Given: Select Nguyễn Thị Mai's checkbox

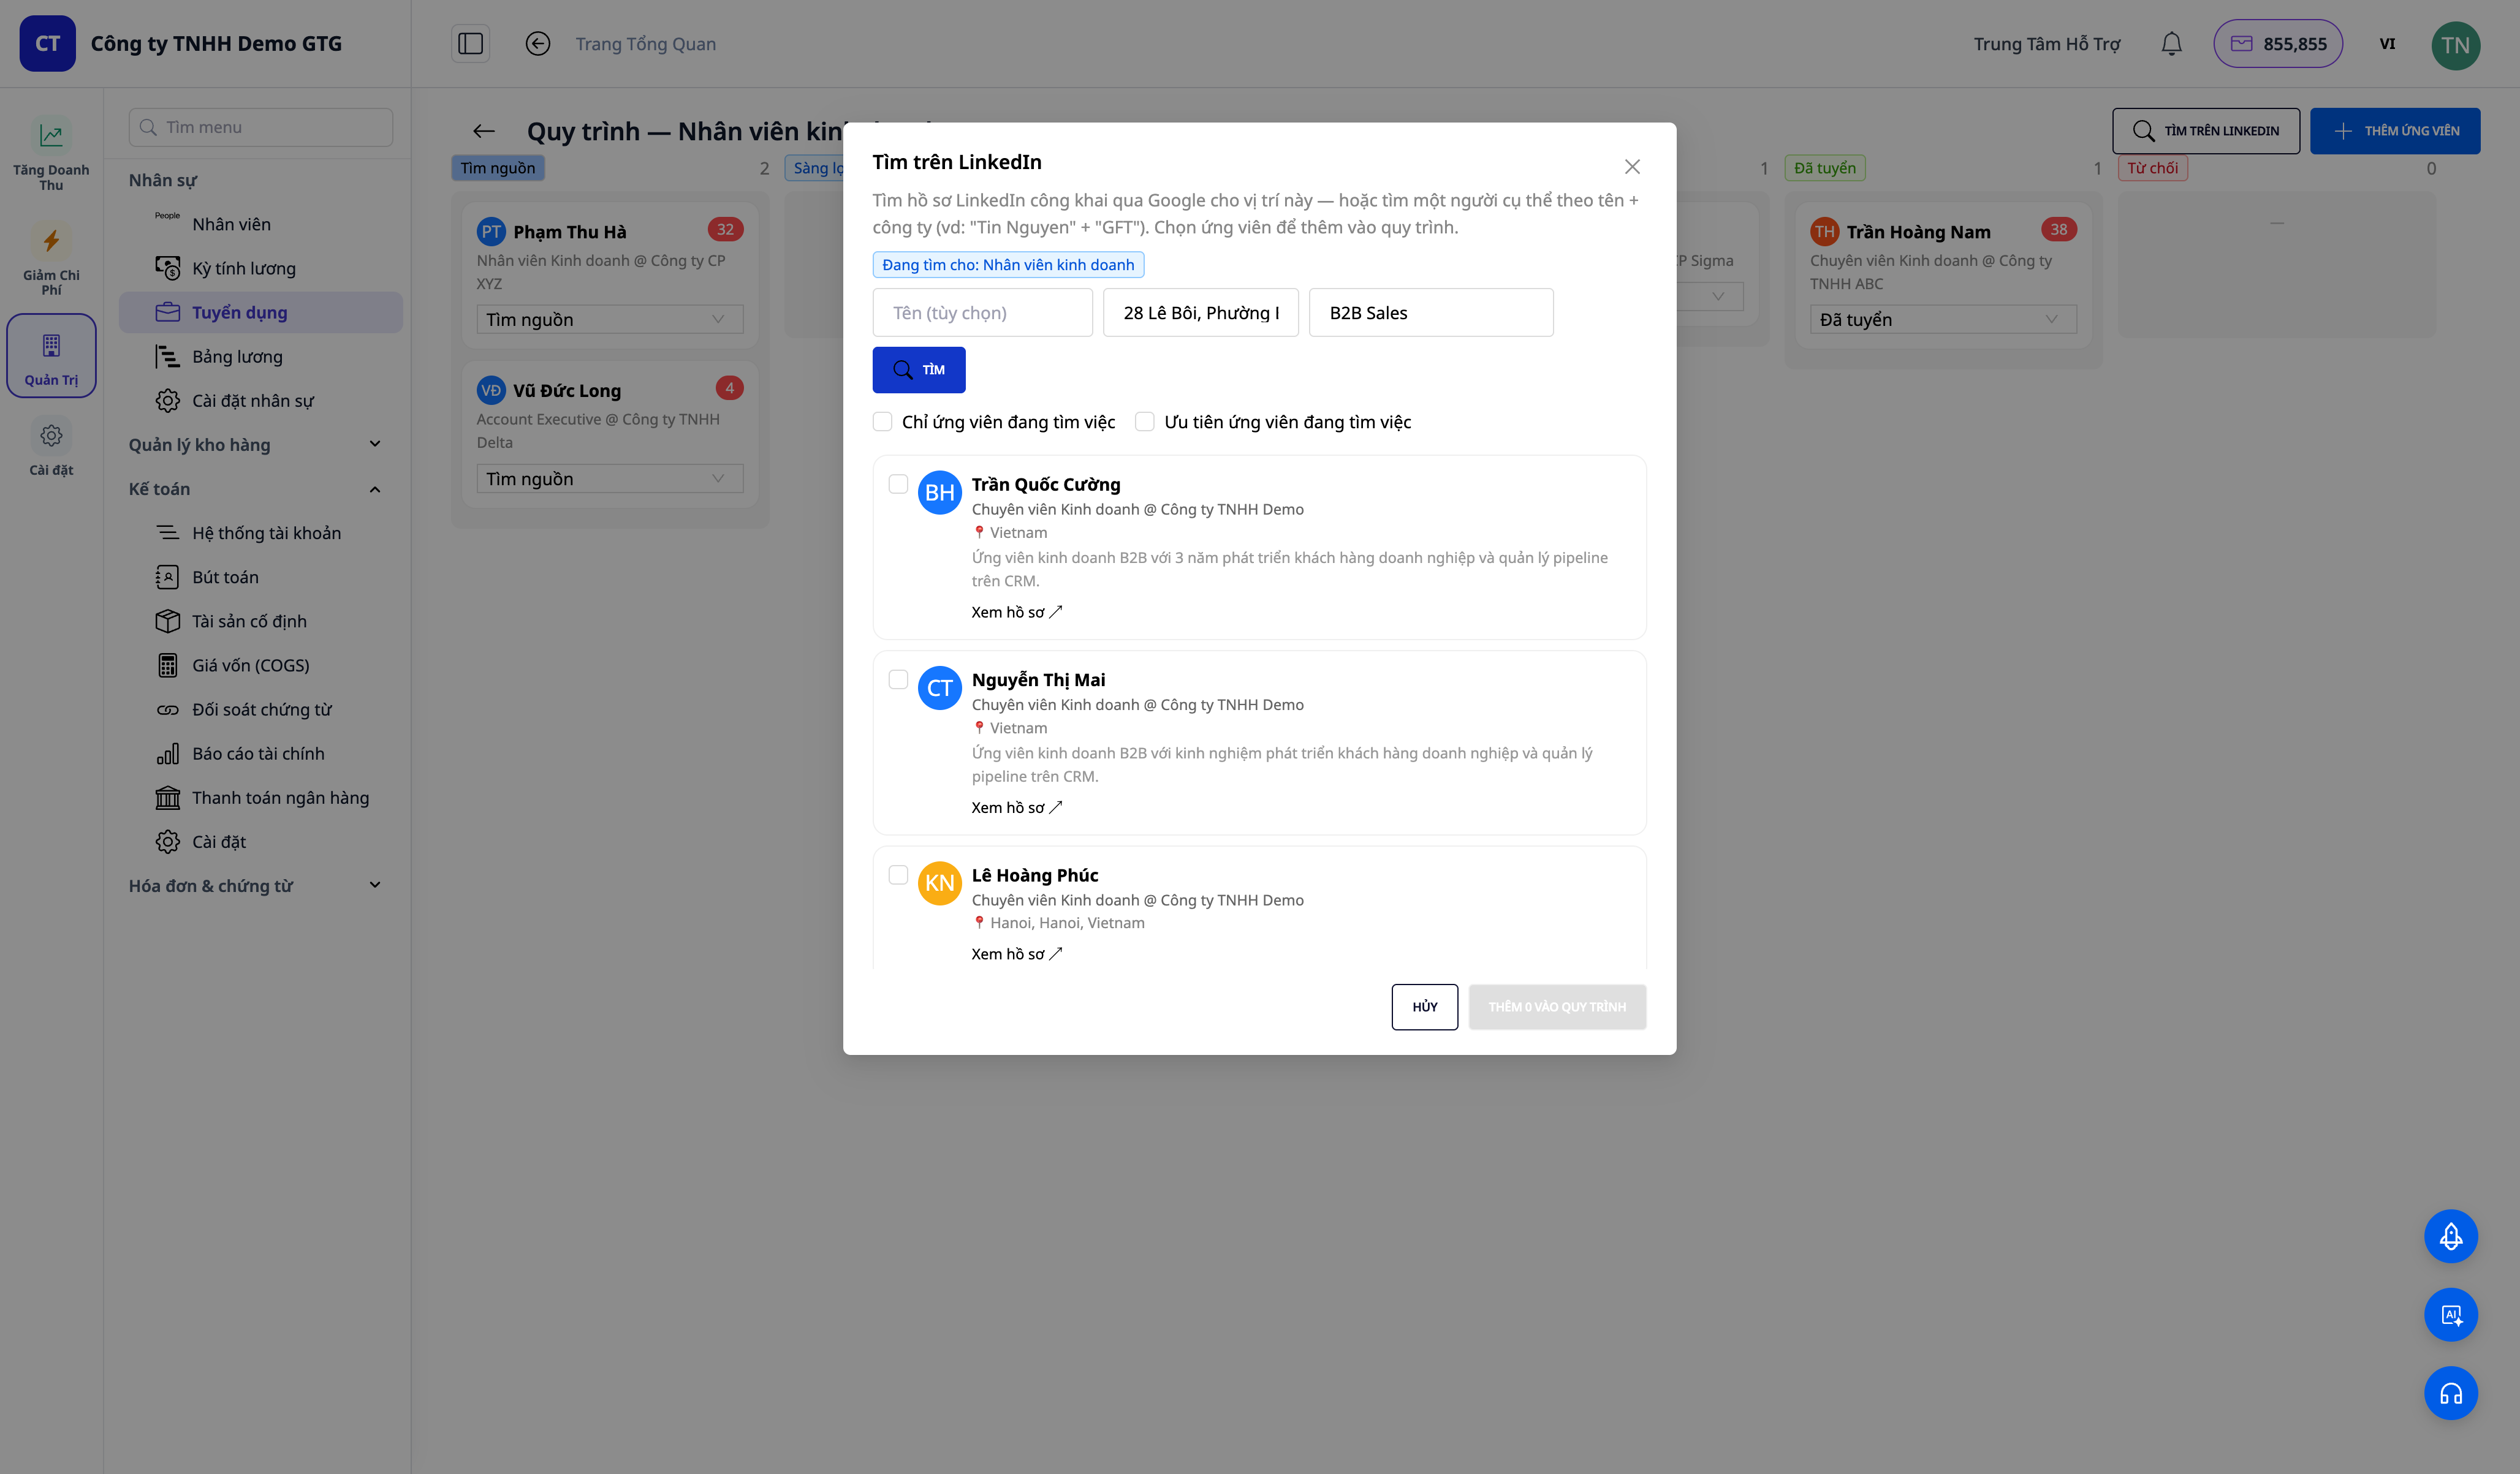Looking at the screenshot, I should tap(898, 680).
